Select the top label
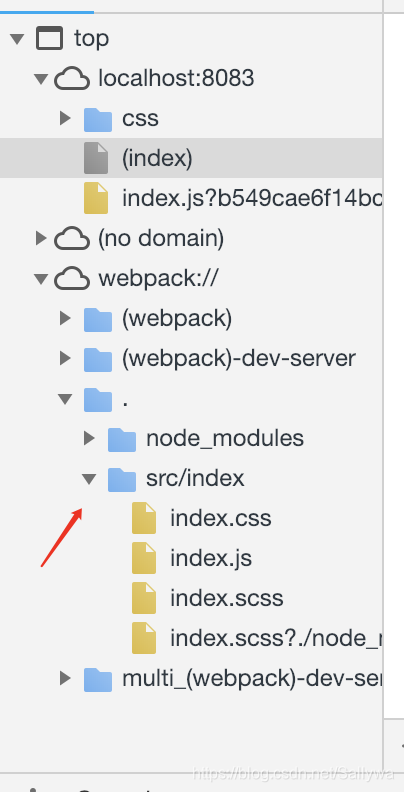 [91, 39]
